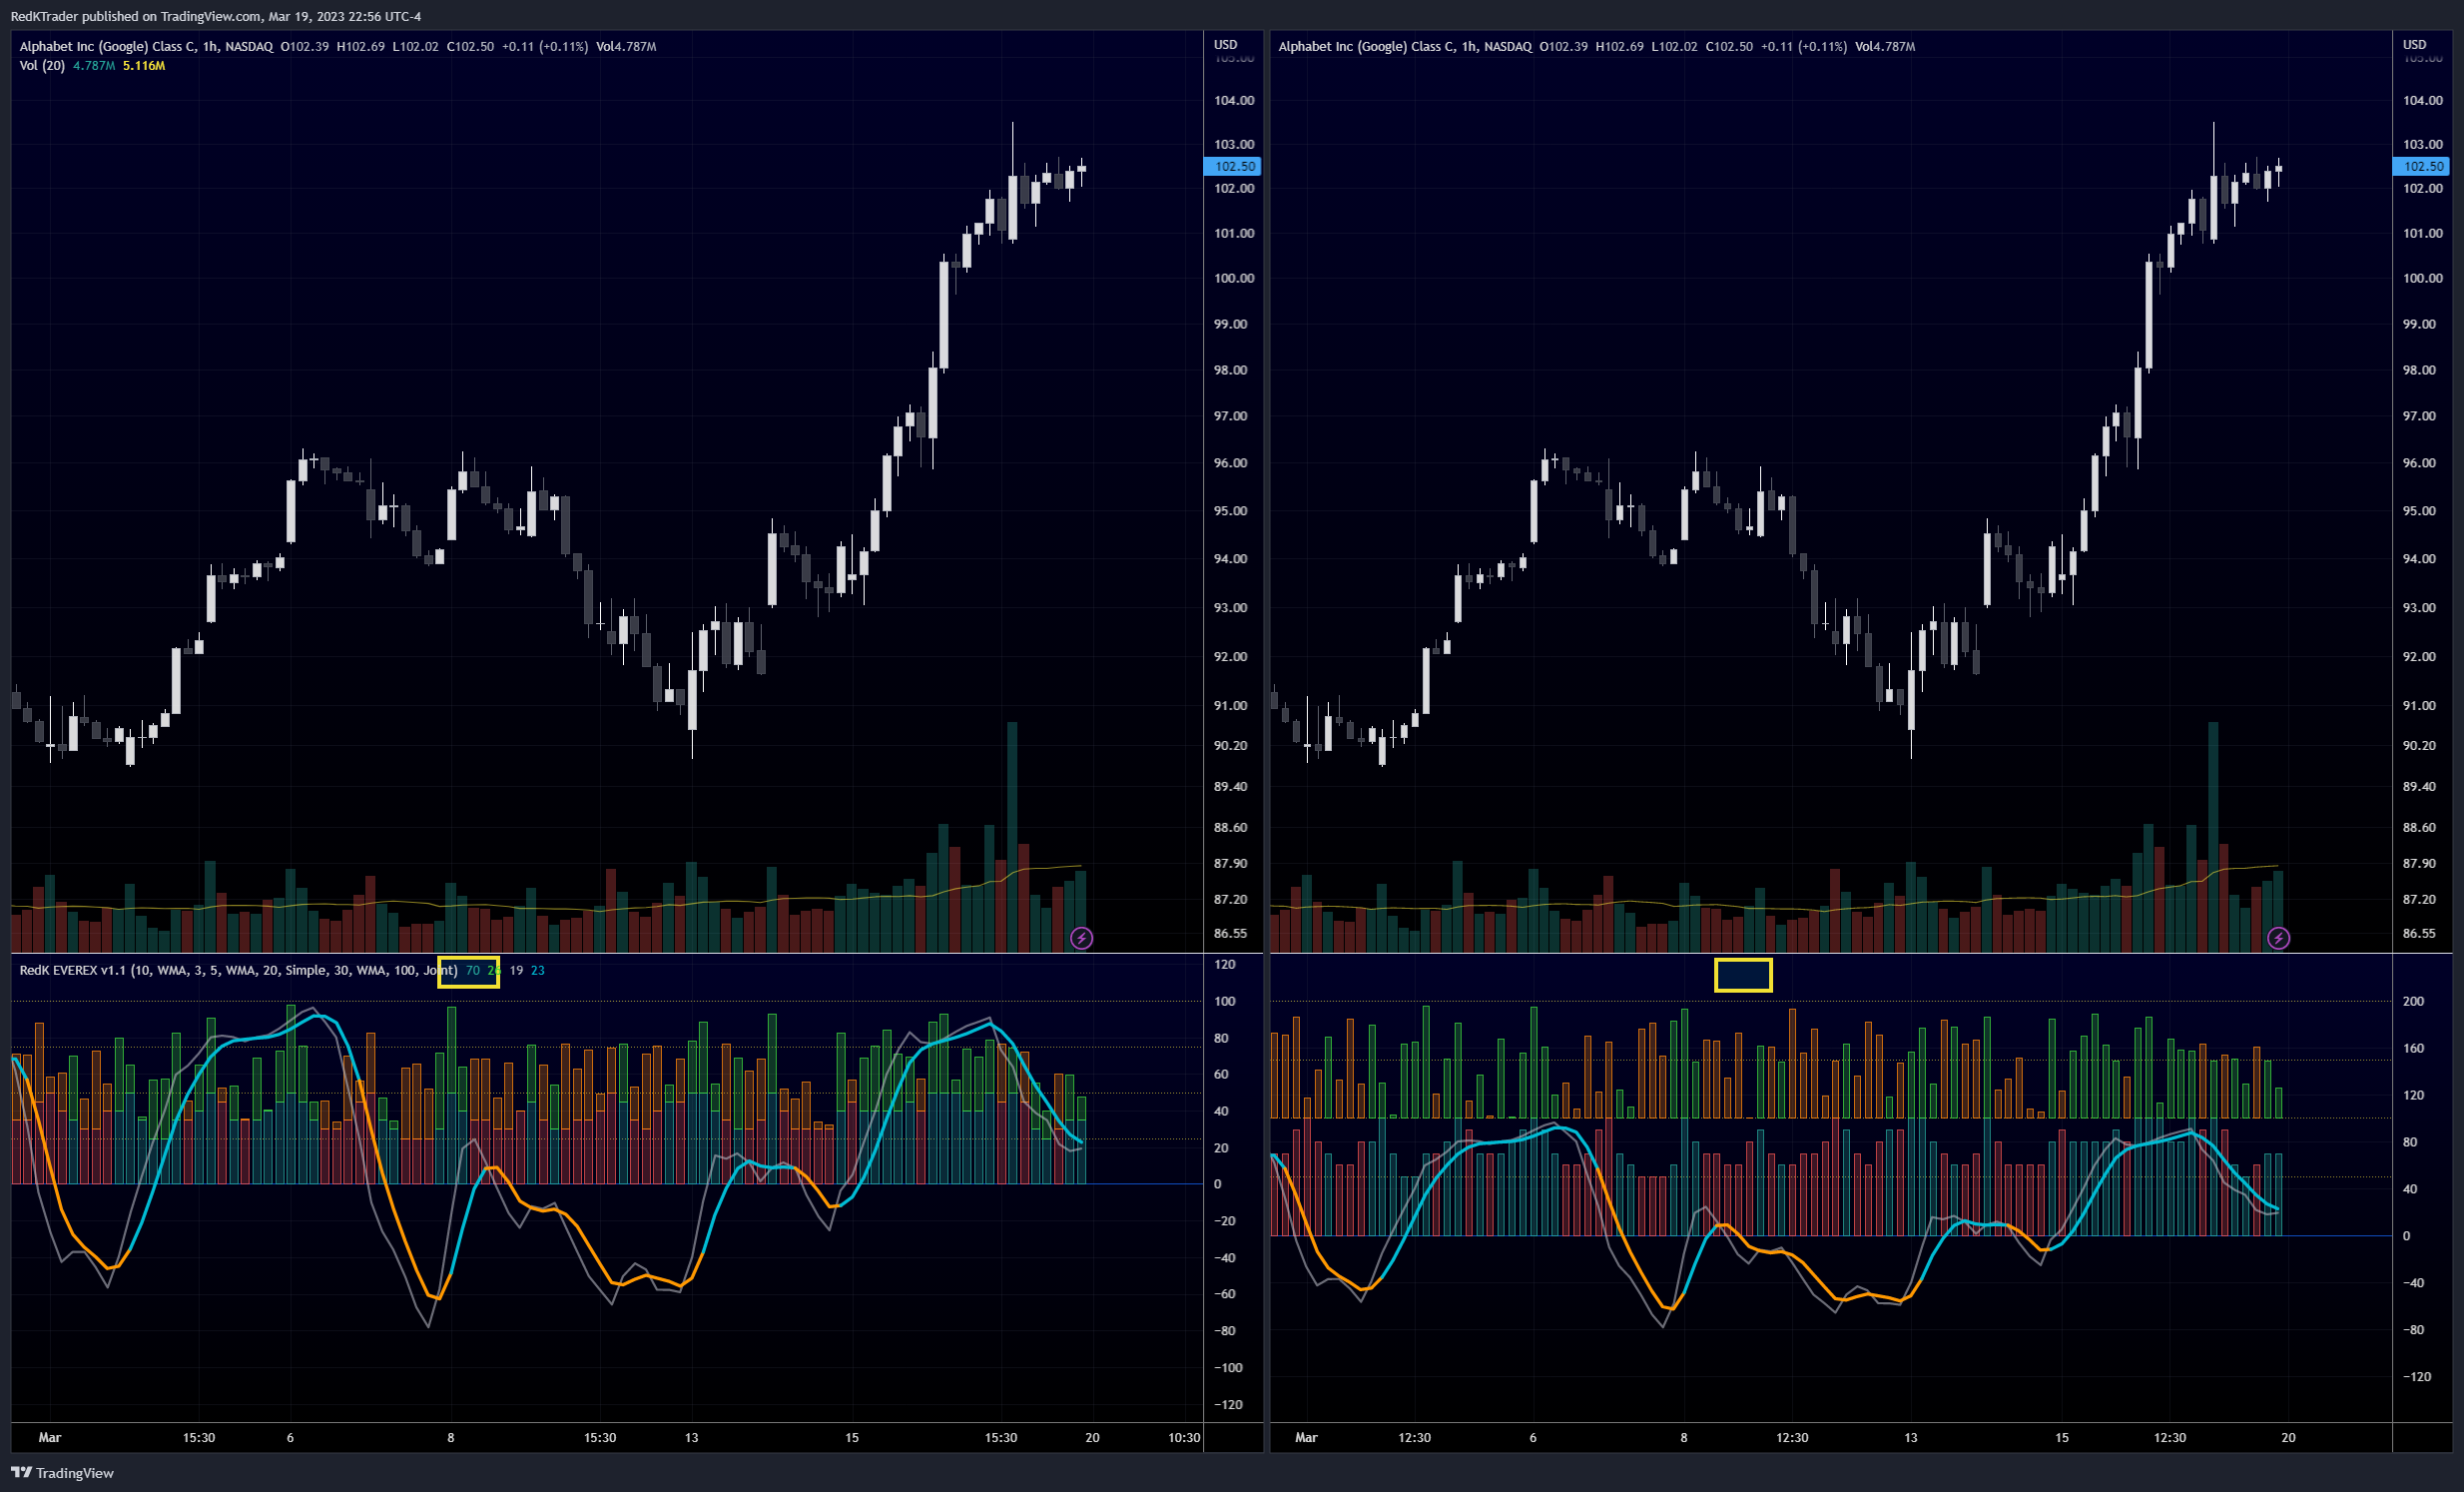
Task: Click the 100 level on left indicator scale
Action: pyautogui.click(x=1225, y=1001)
